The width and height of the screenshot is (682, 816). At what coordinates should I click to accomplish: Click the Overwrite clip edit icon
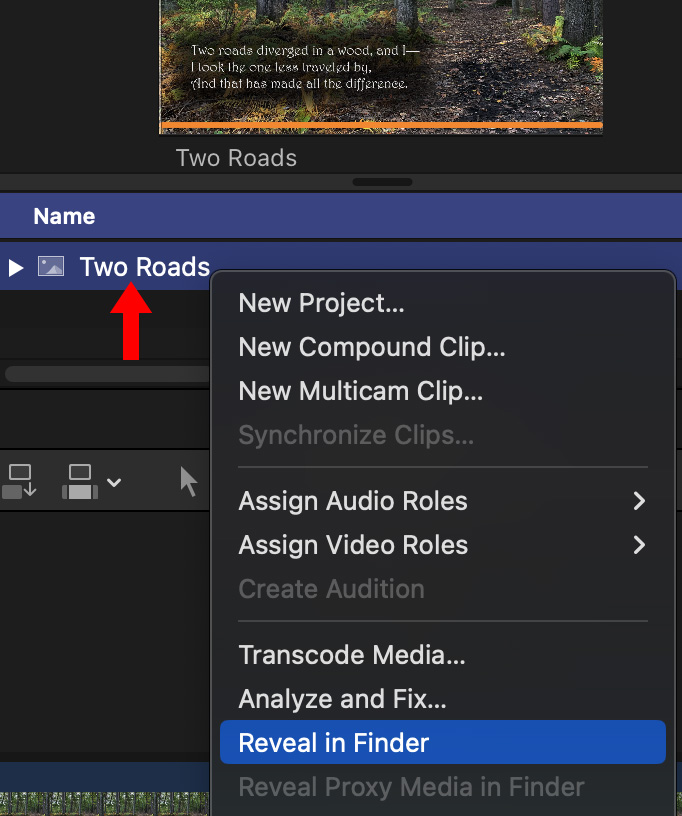(x=78, y=481)
